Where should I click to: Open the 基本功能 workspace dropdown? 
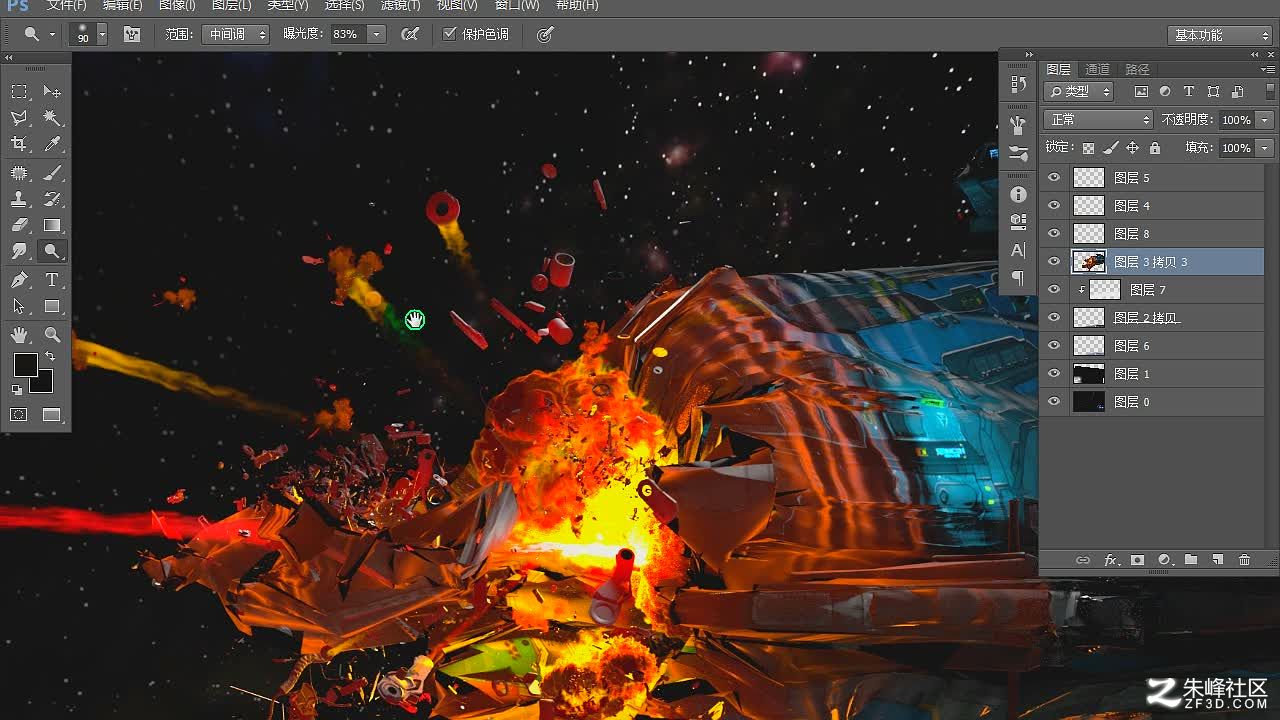pos(1219,35)
